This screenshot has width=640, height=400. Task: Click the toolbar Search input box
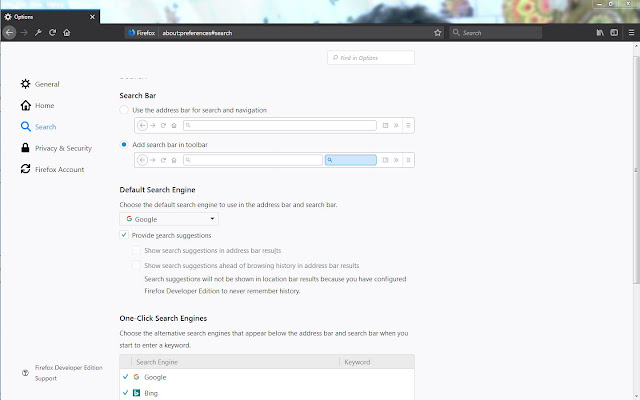point(496,33)
